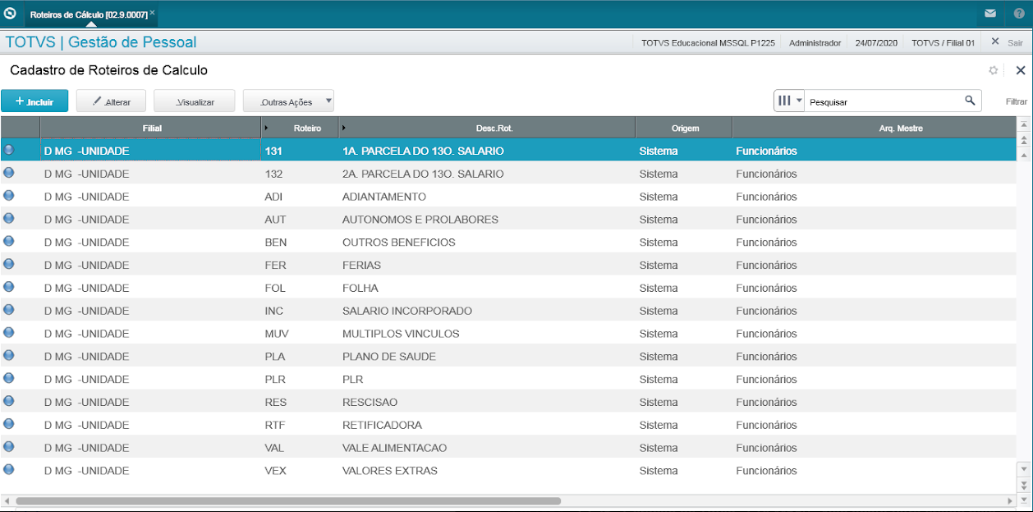Select the 2A. PARCELA DO 13O. SALARIO row

(508, 174)
